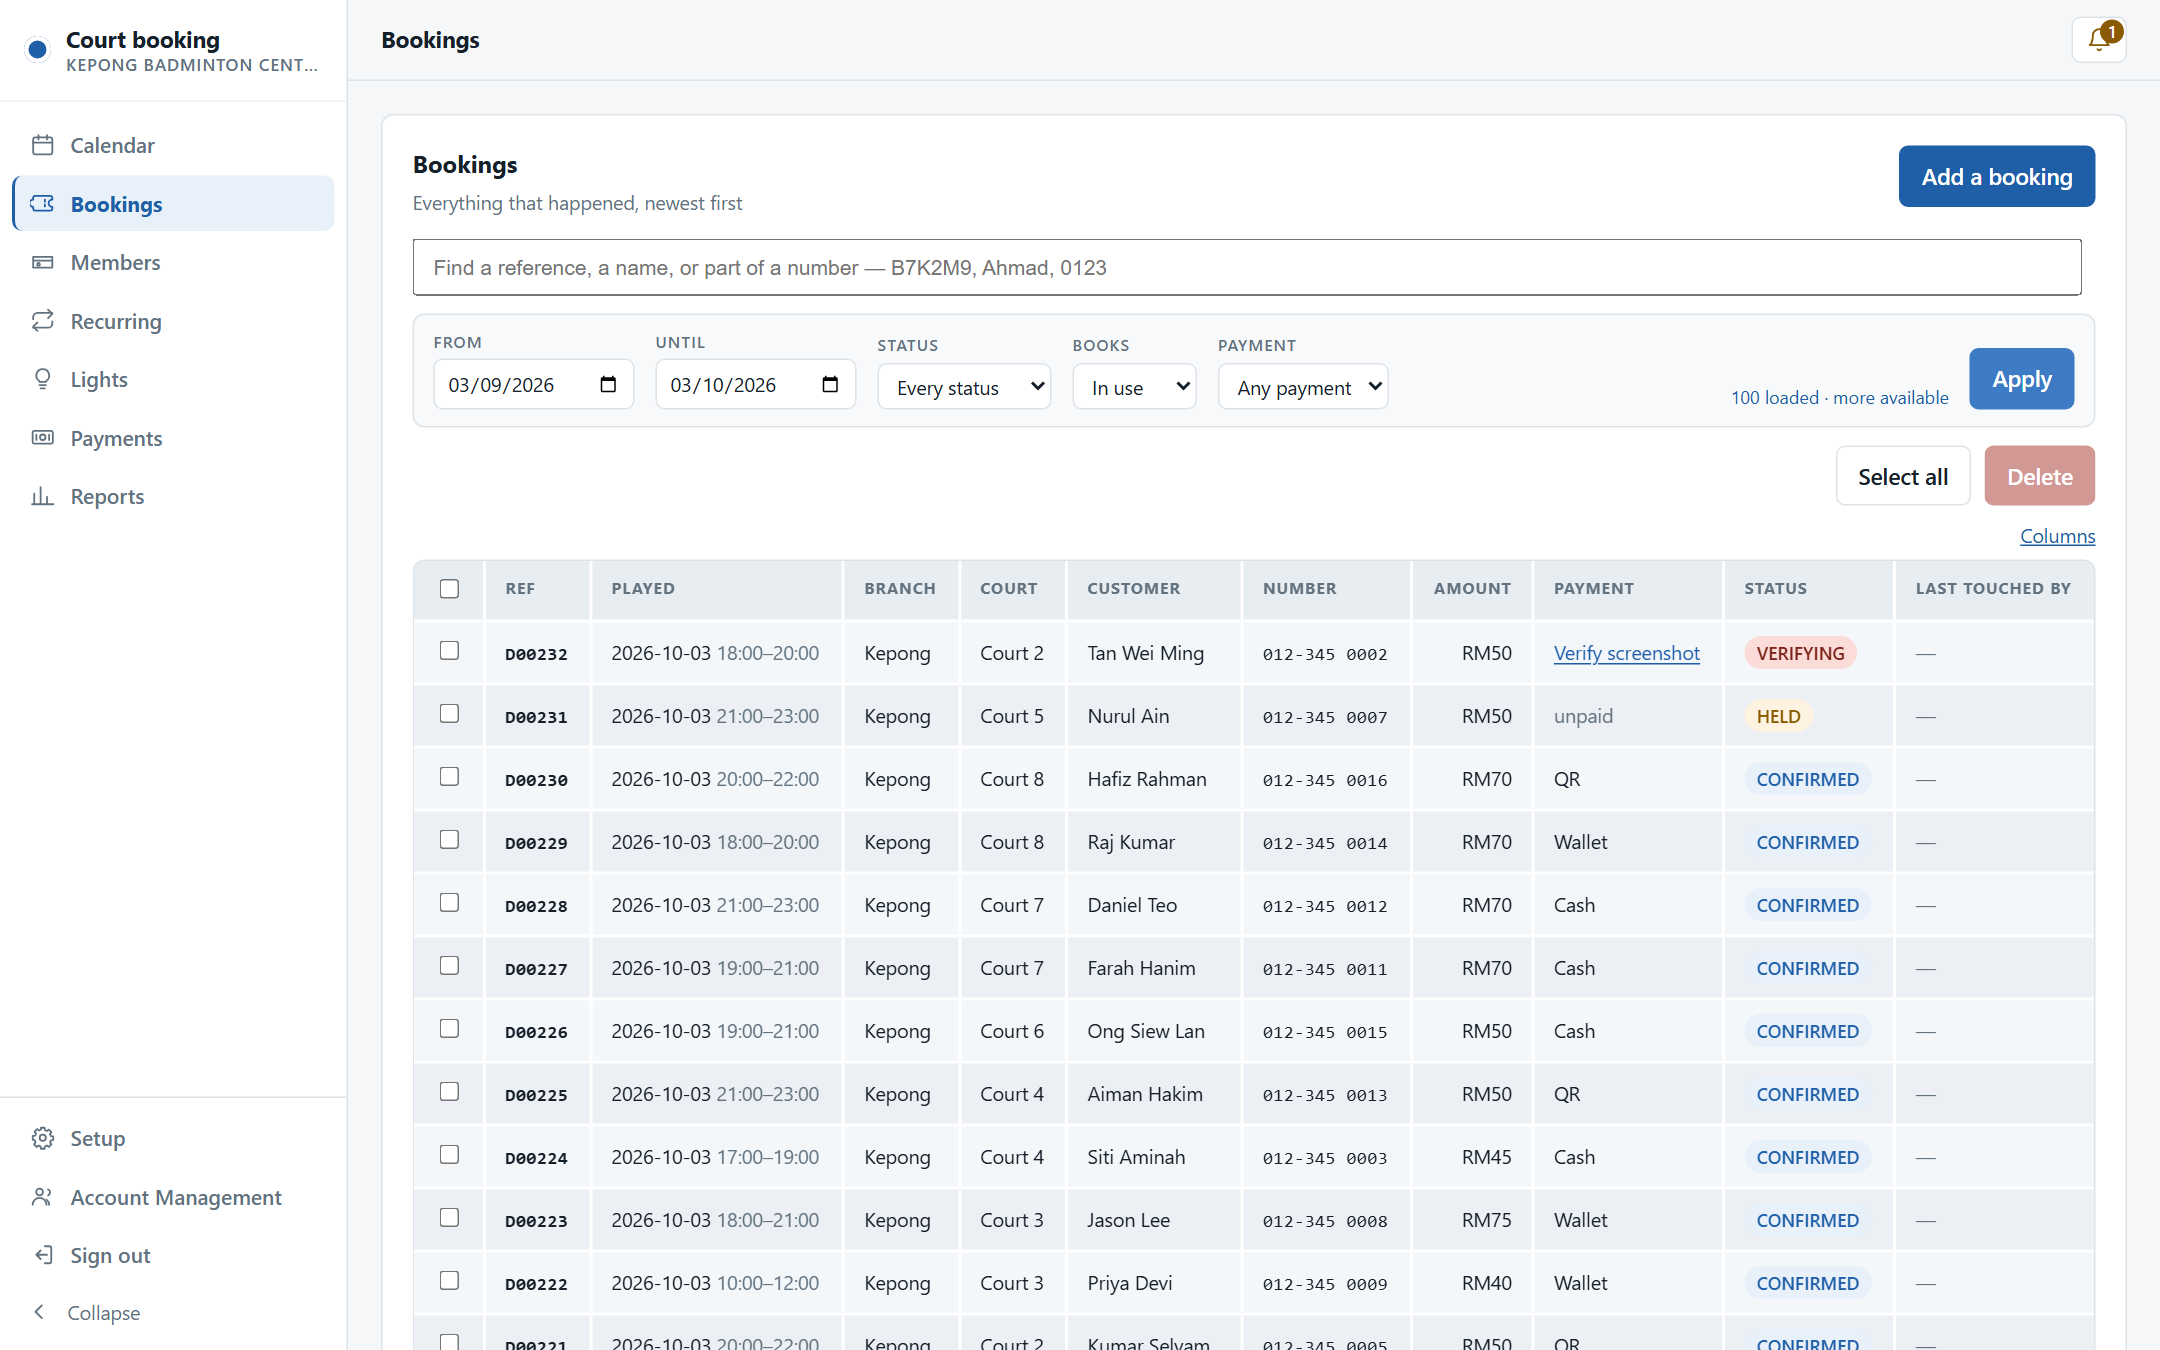Click the VERIFYING status badge
The width and height of the screenshot is (2160, 1350).
click(1800, 653)
